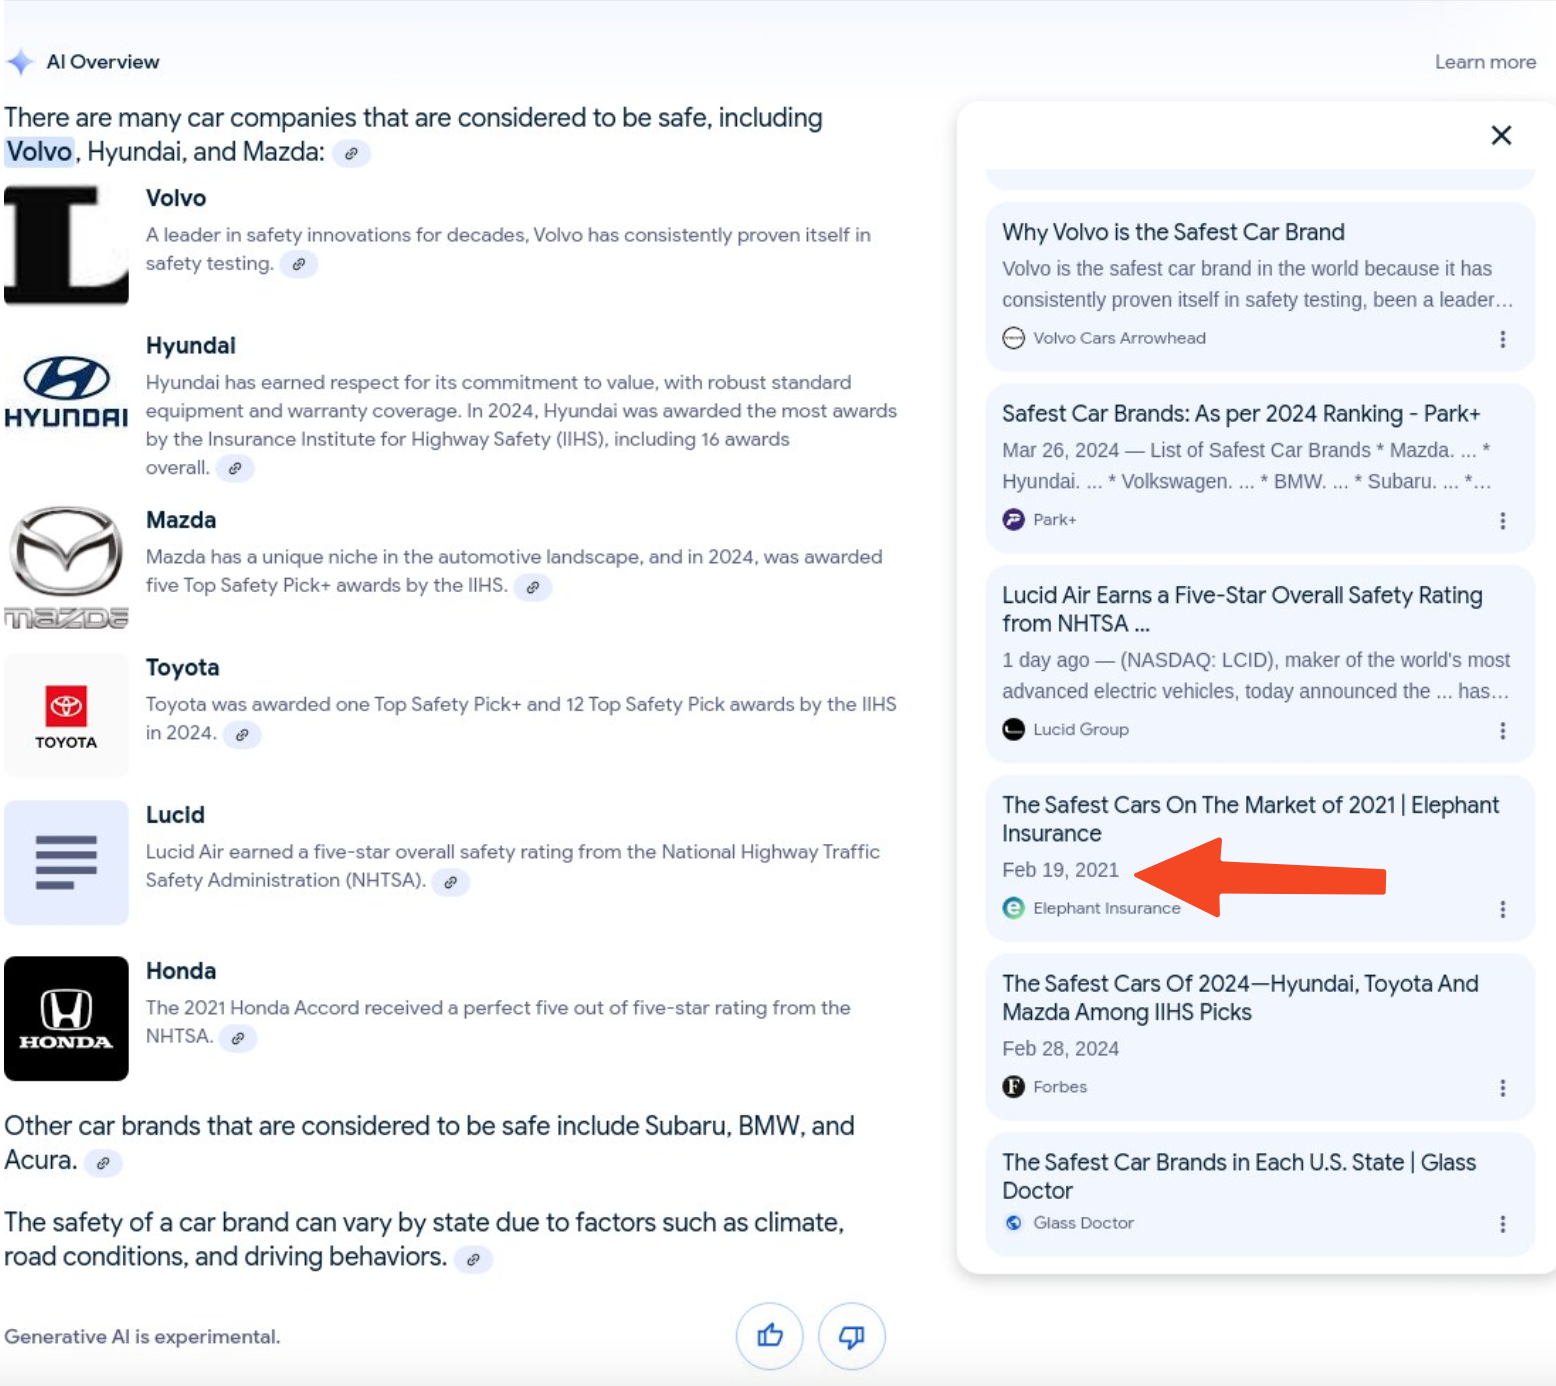Click the Honda logo thumbnail
Image resolution: width=1556 pixels, height=1386 pixels.
click(x=66, y=1019)
